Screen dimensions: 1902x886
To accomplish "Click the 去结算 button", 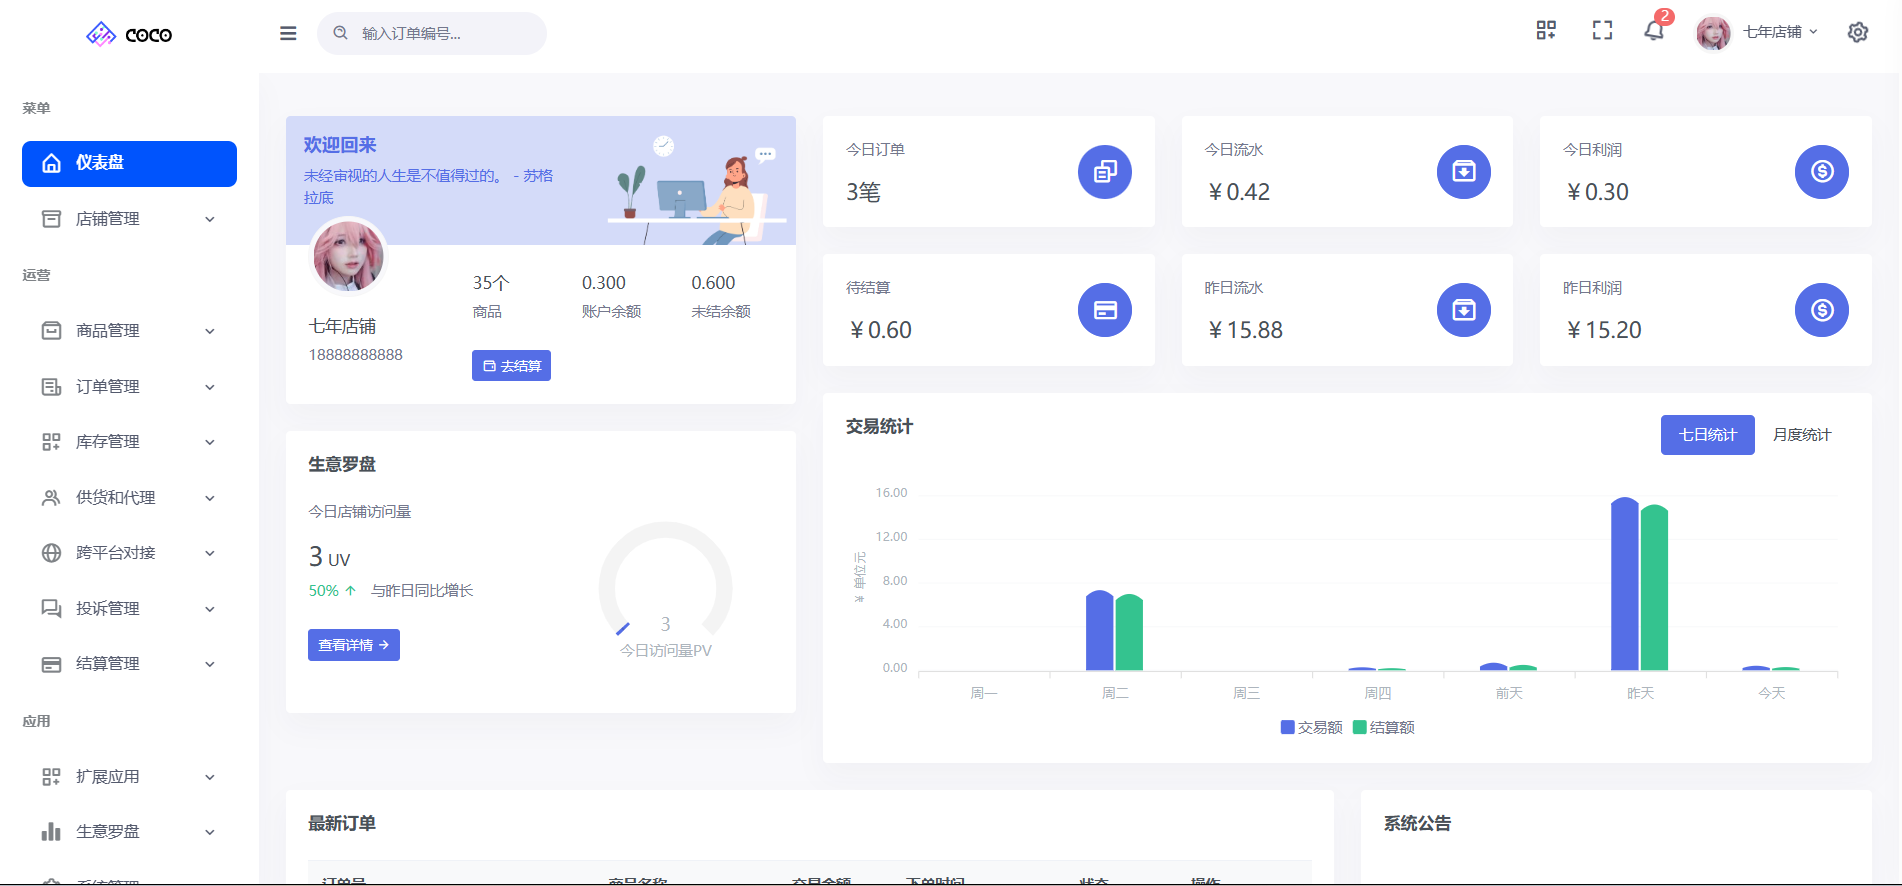I will coord(511,366).
